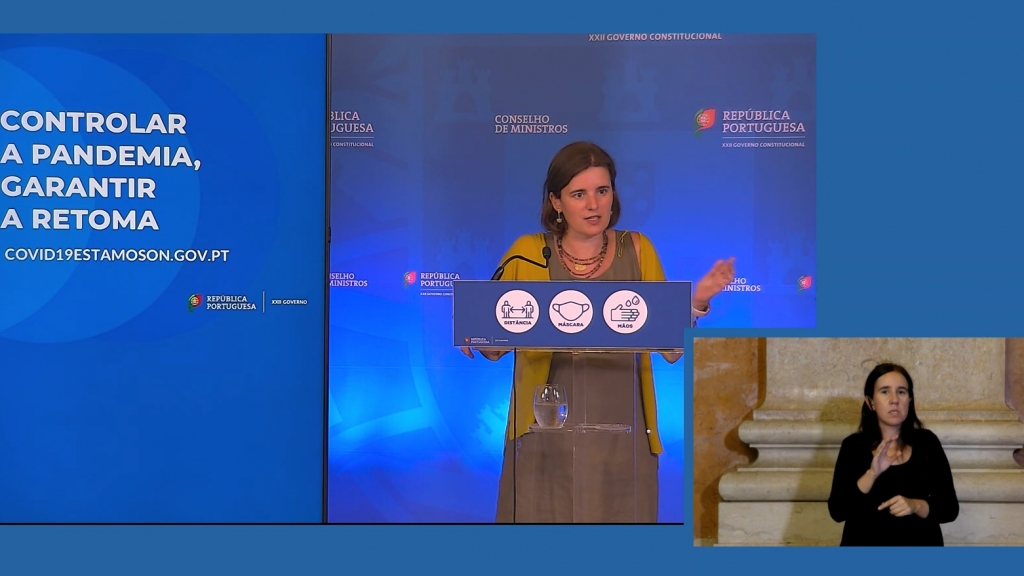Click the Distância social distancing icon
Image resolution: width=1024 pixels, height=576 pixels.
(517, 310)
